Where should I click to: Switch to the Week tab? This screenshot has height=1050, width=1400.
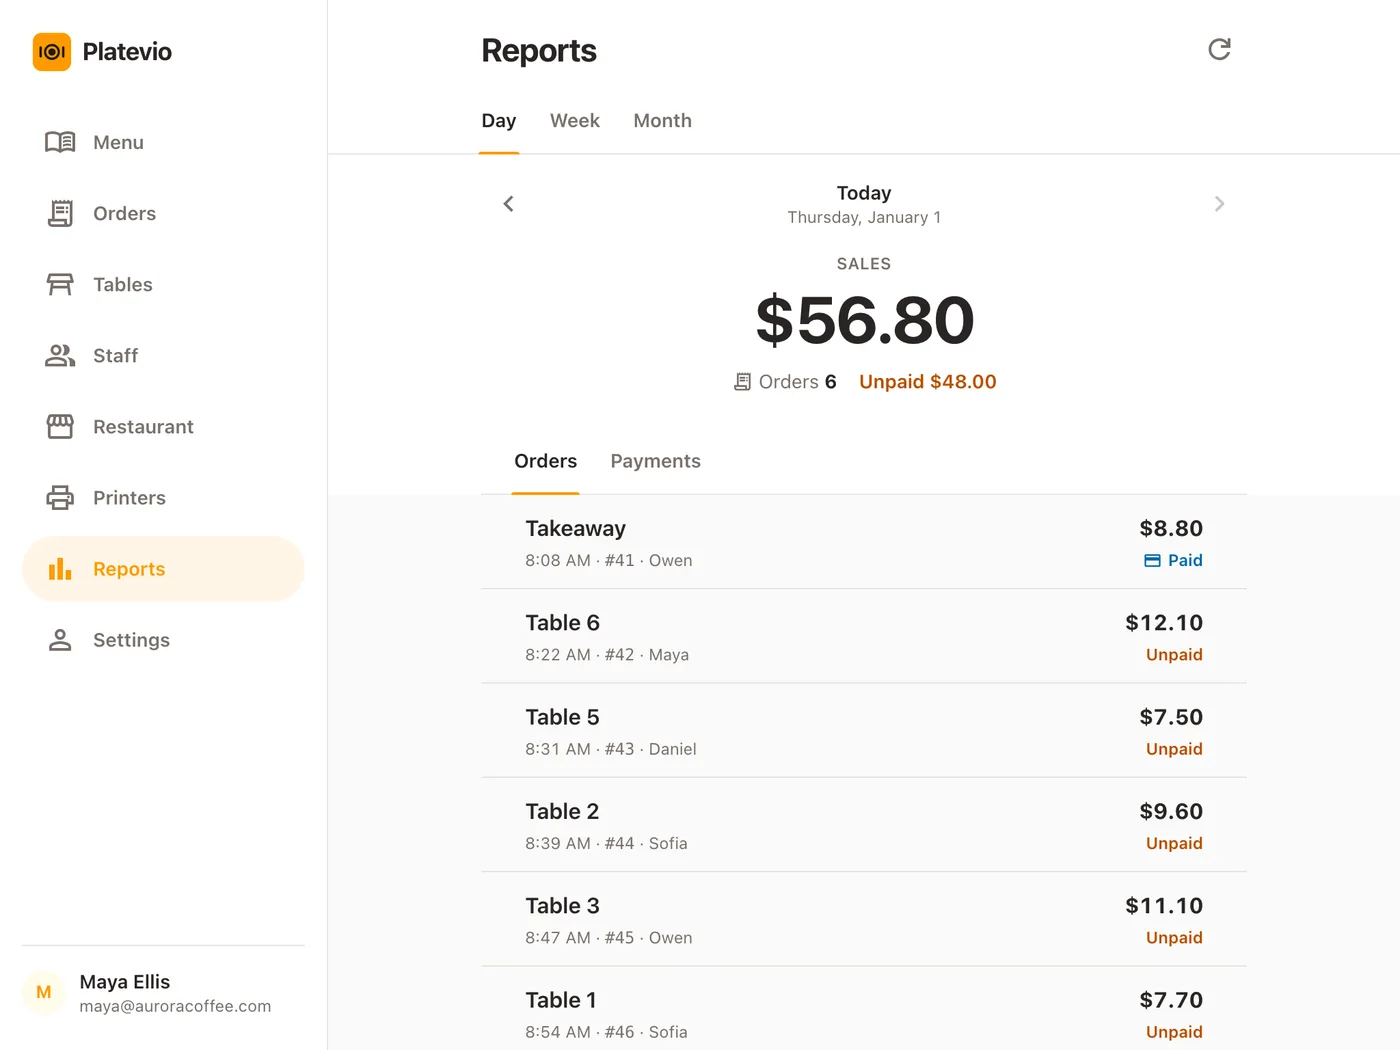575,121
